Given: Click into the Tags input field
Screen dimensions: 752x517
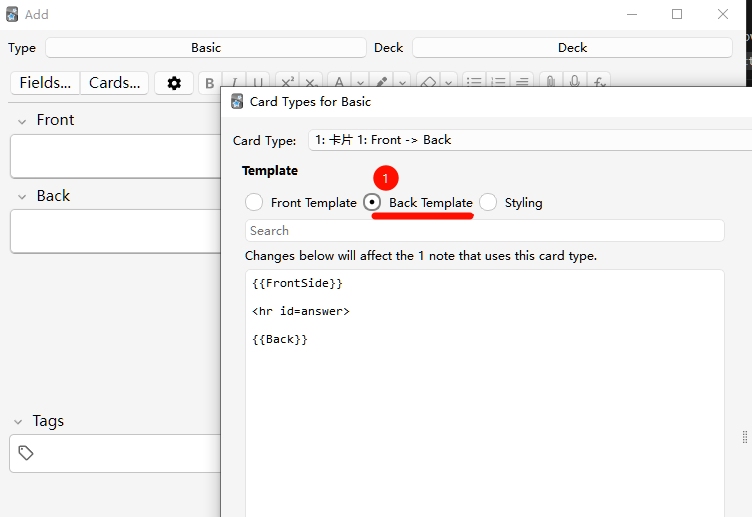Looking at the screenshot, I should [115, 453].
